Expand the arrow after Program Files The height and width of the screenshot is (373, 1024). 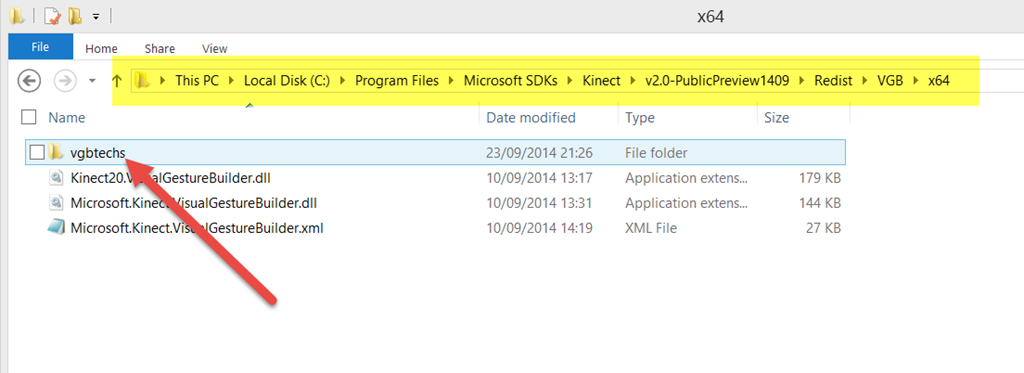click(x=451, y=81)
